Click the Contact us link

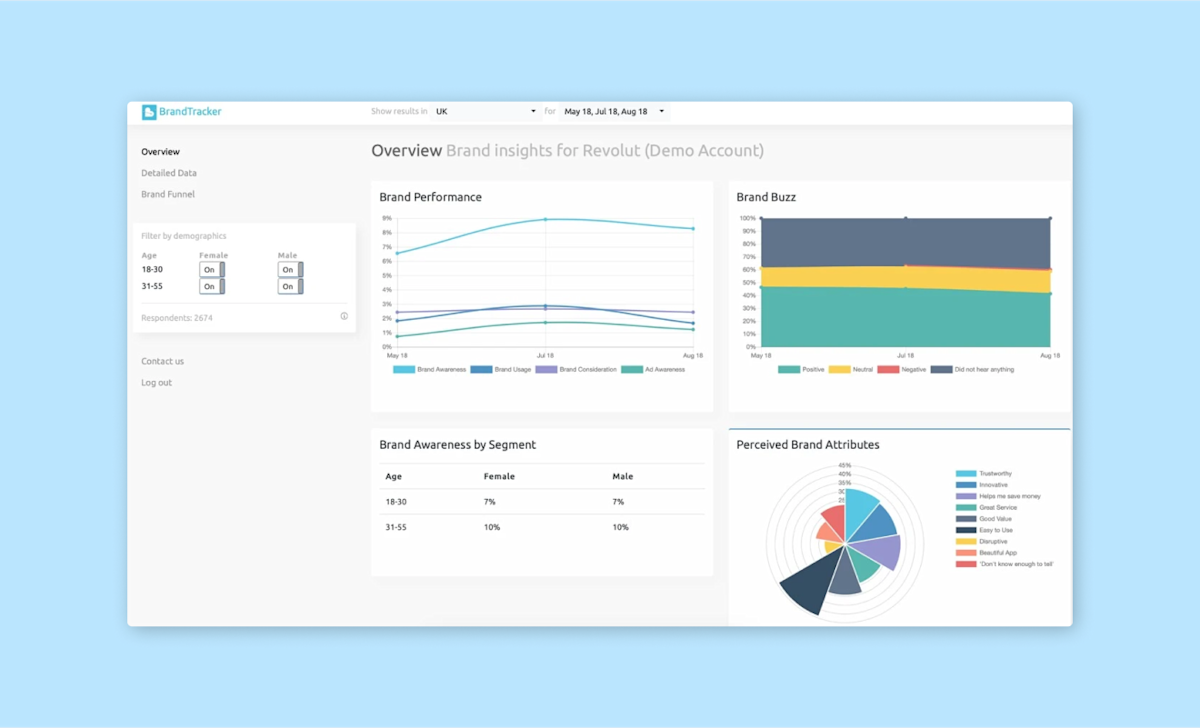click(161, 361)
